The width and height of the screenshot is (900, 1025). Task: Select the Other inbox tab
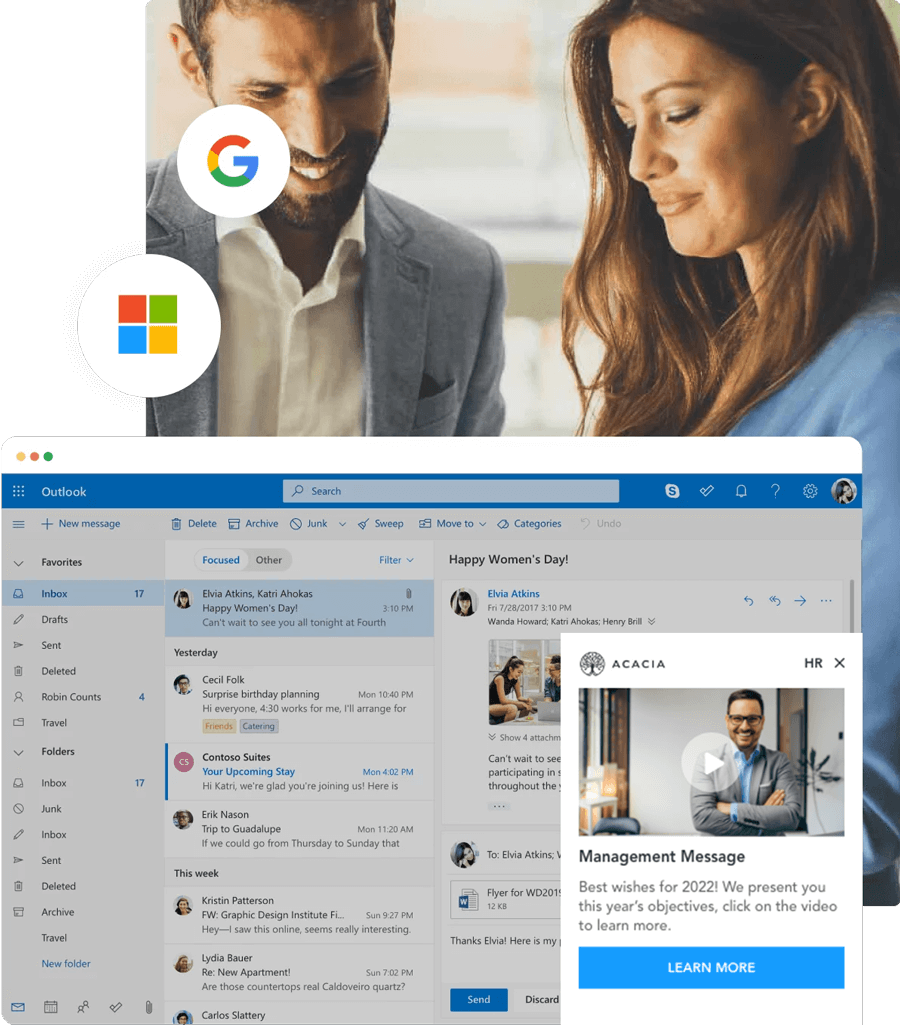[x=269, y=560]
